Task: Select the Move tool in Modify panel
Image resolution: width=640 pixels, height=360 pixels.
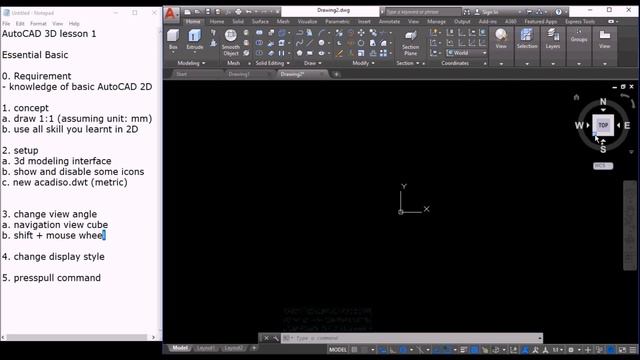Action: (361, 33)
